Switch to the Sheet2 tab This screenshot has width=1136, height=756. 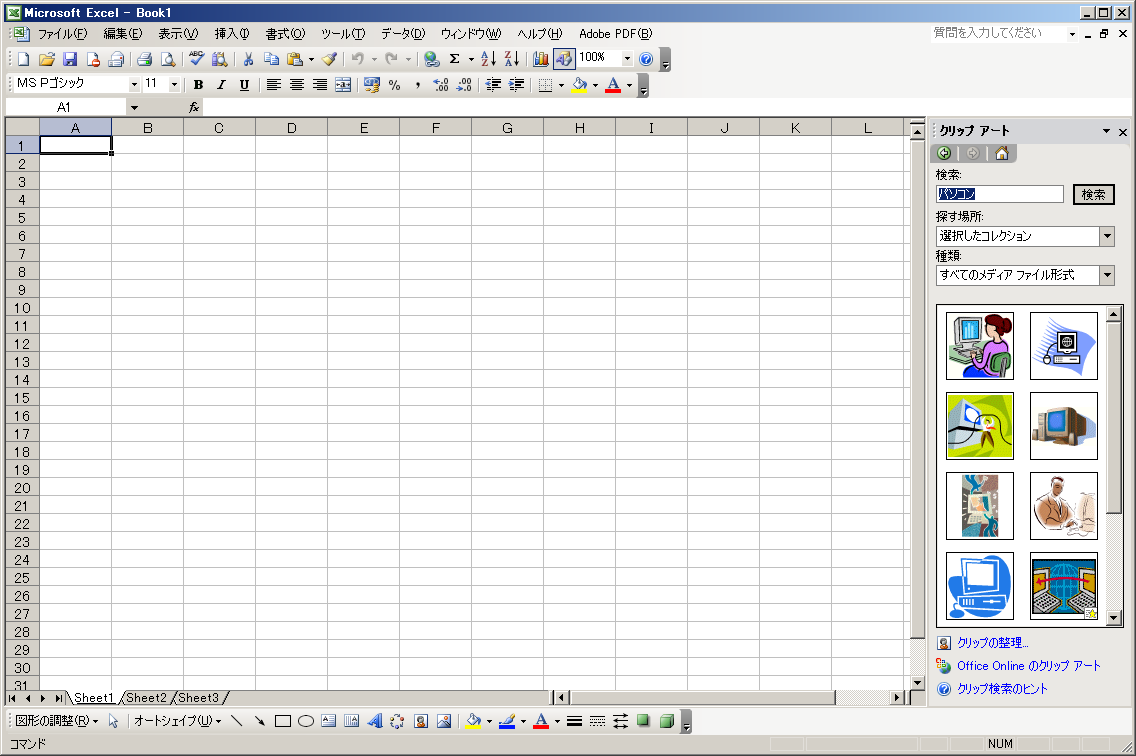coord(146,698)
